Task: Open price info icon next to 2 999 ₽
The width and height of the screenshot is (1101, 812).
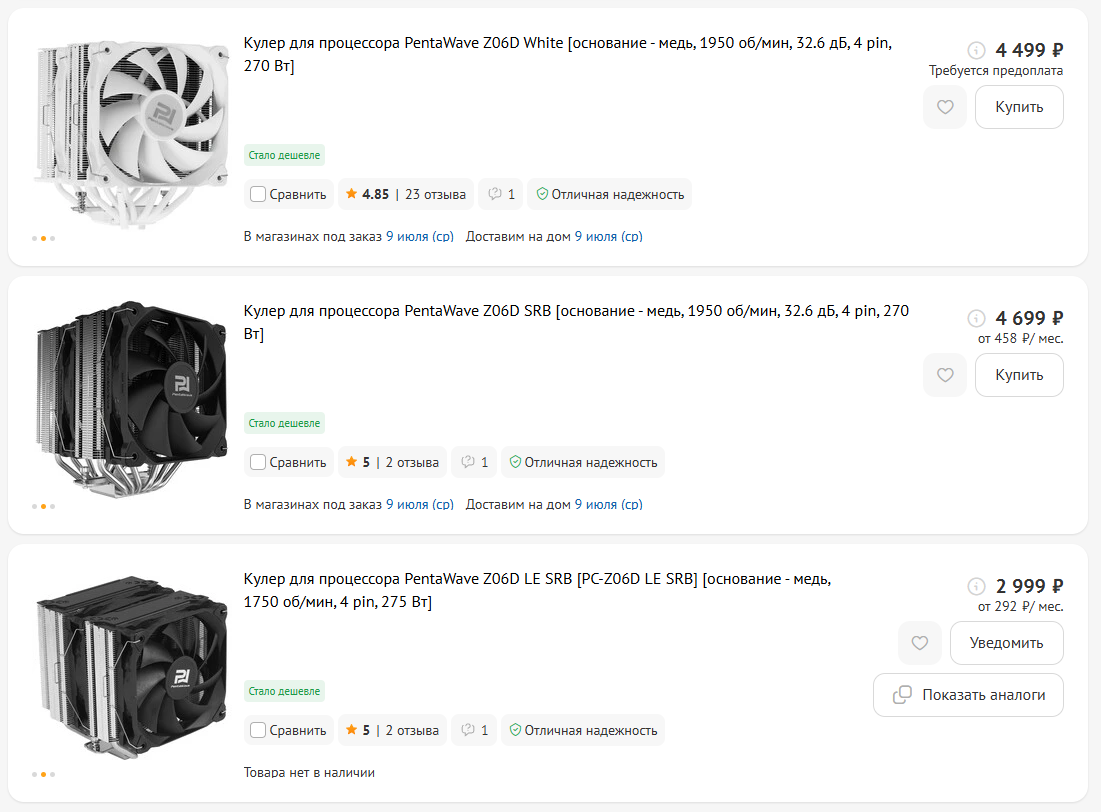Action: click(976, 586)
